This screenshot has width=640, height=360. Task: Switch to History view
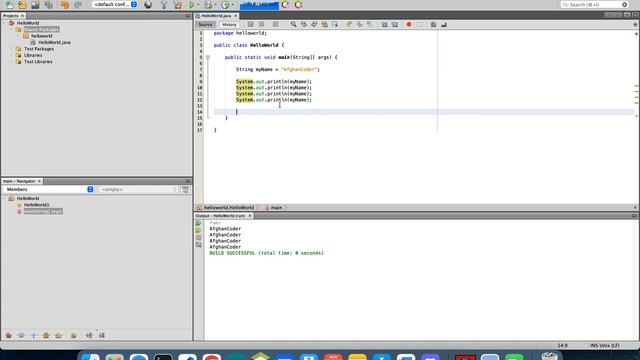coord(229,24)
